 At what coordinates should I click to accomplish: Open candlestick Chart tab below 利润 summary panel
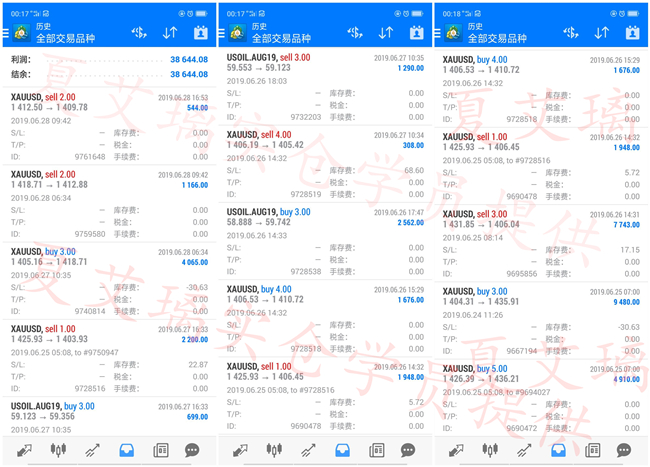(x=58, y=450)
